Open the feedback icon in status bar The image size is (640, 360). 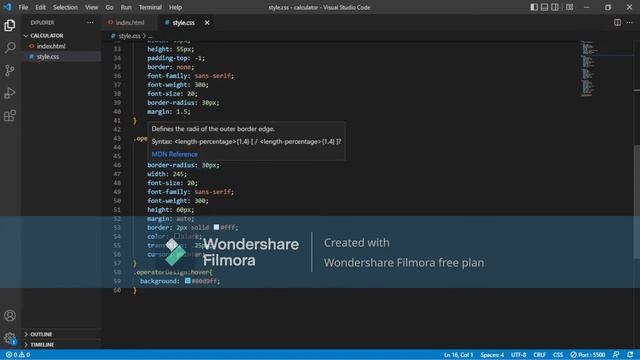coord(616,355)
